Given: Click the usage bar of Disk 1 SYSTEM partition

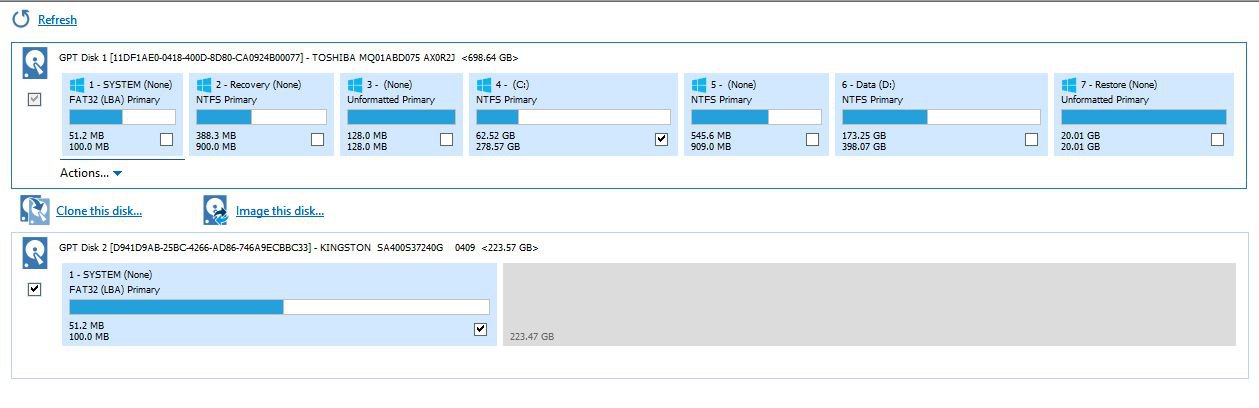Looking at the screenshot, I should (x=122, y=117).
